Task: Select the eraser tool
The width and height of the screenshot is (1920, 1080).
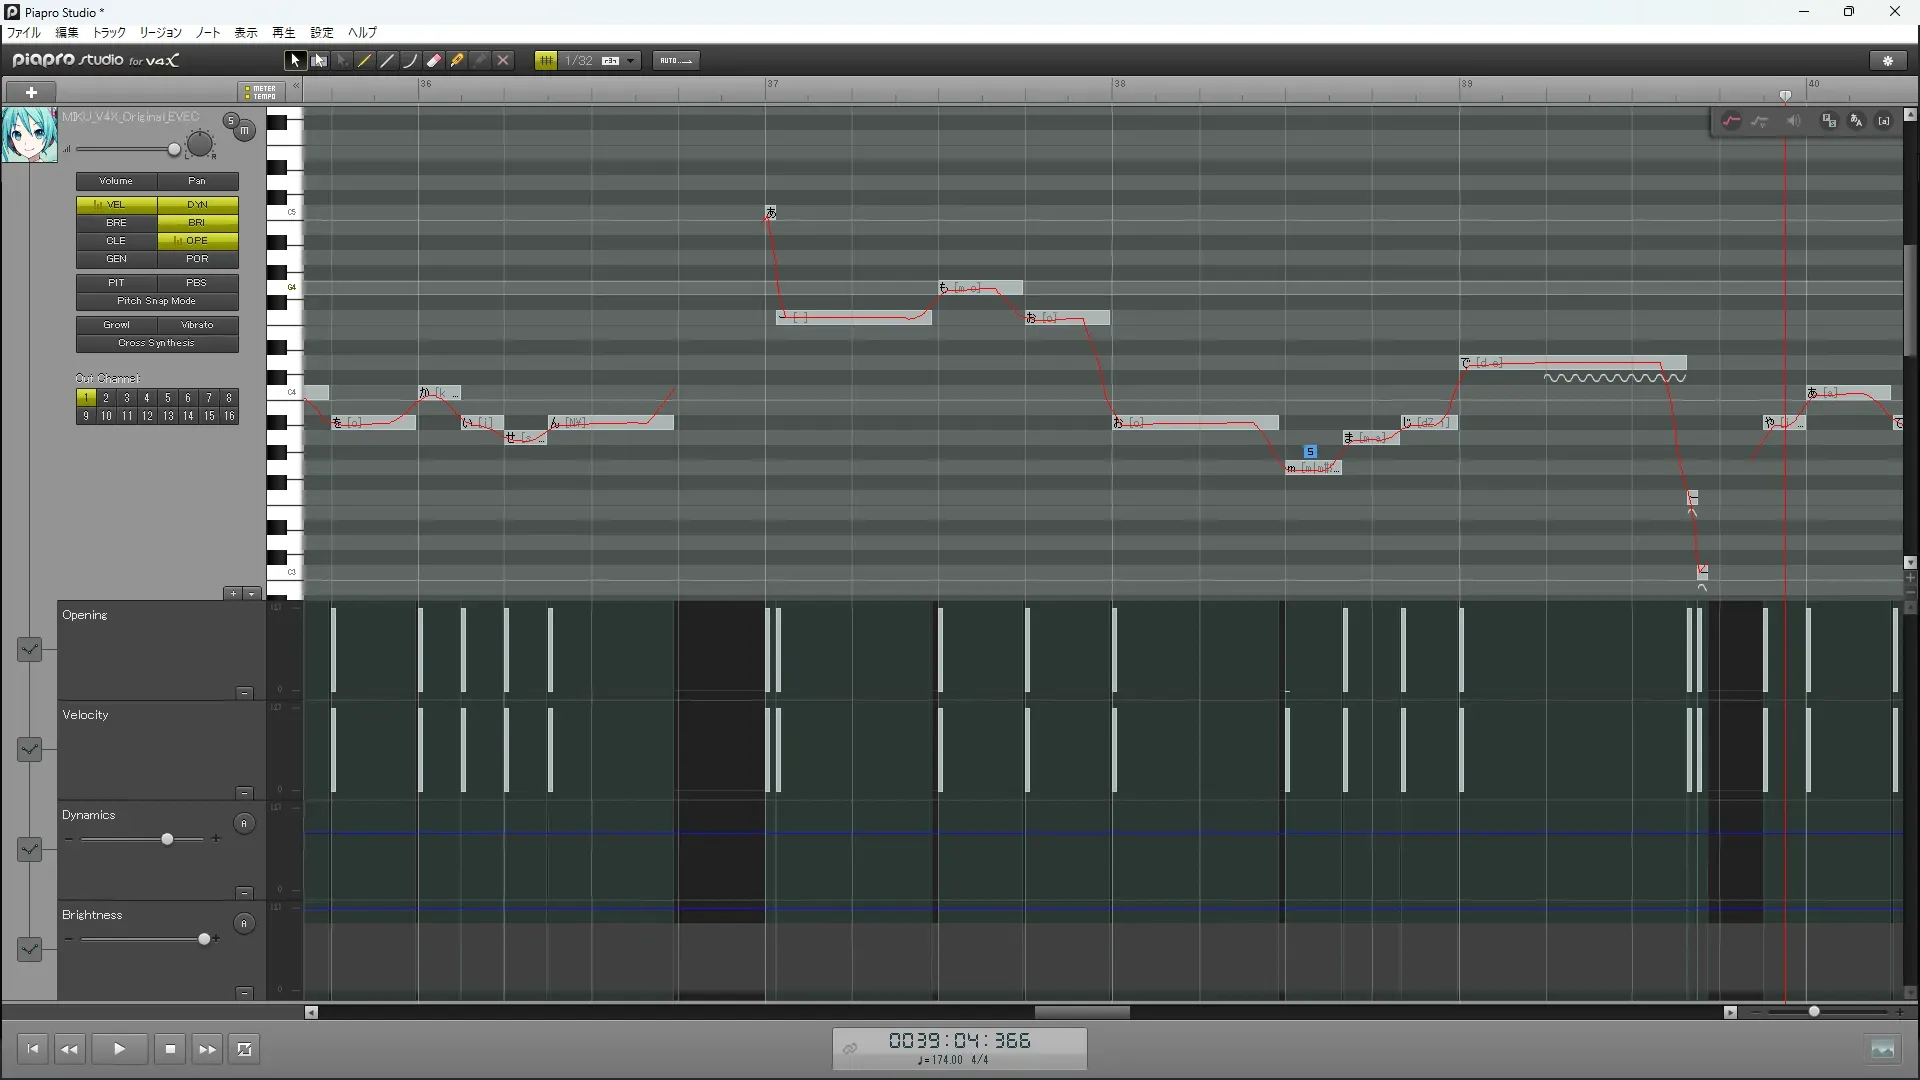Action: pyautogui.click(x=434, y=61)
